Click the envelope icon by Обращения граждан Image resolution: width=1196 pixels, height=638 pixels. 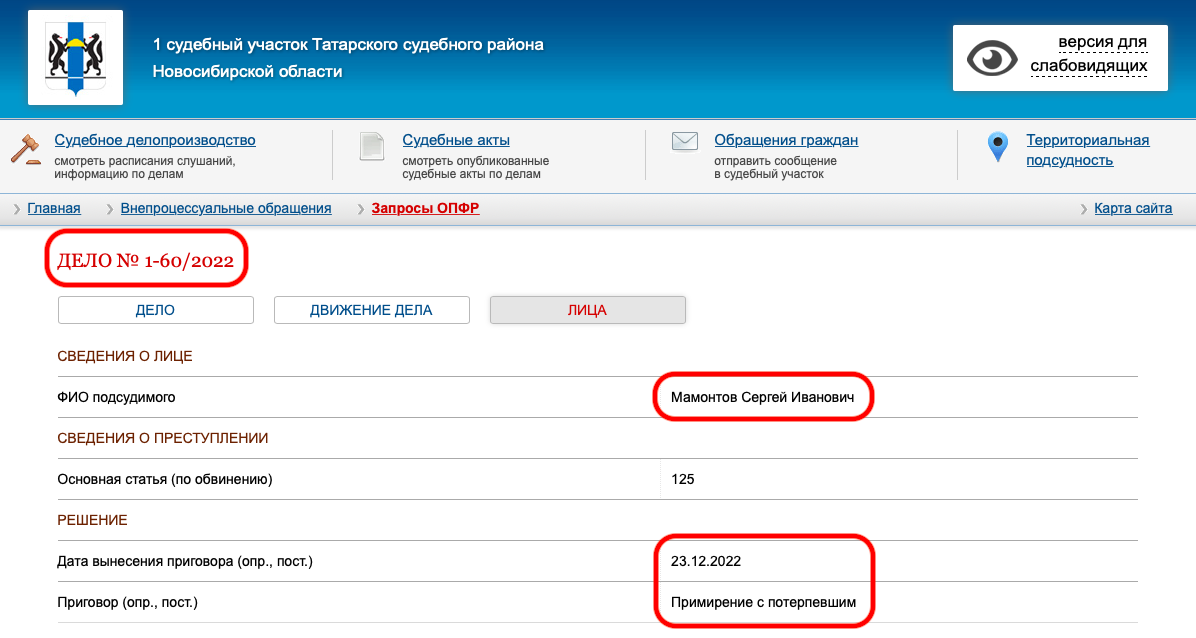tap(684, 141)
